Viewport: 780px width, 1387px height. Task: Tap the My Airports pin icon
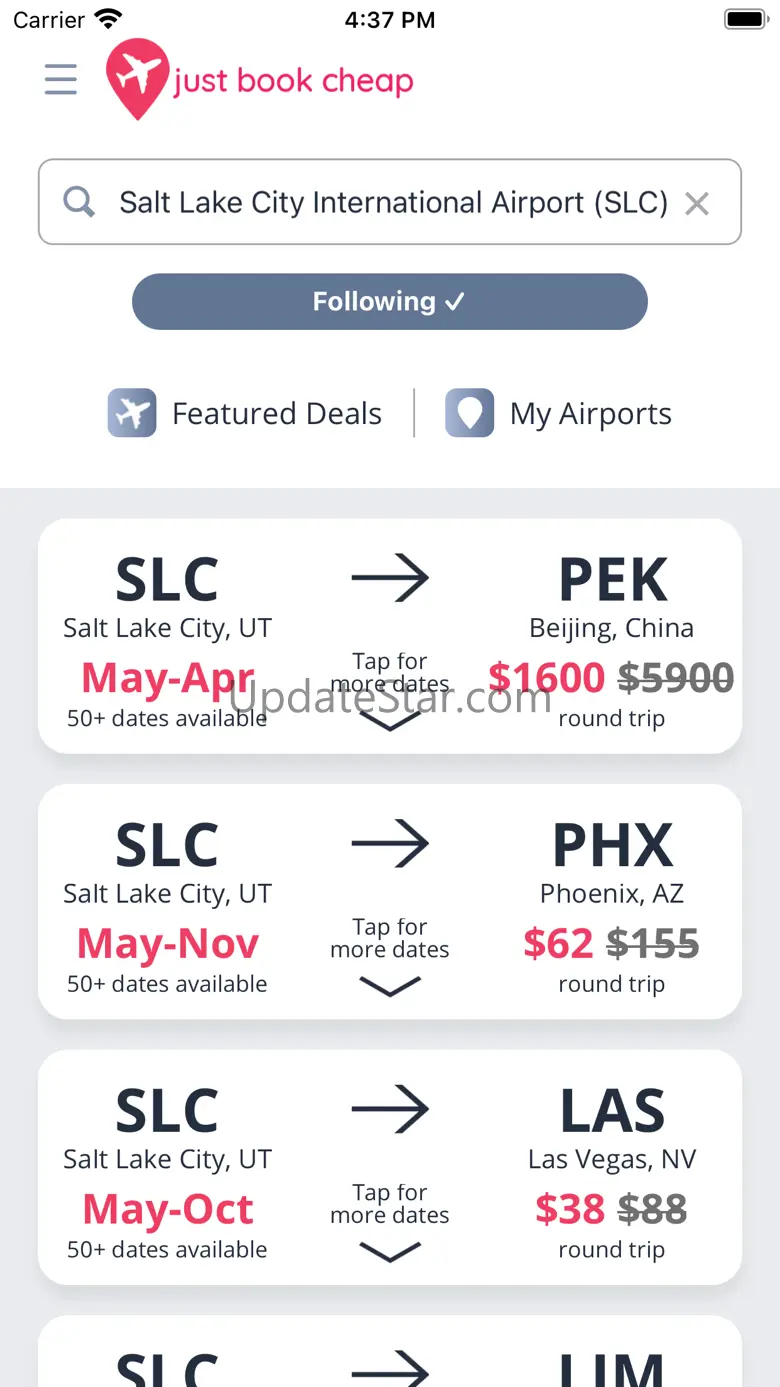[469, 413]
